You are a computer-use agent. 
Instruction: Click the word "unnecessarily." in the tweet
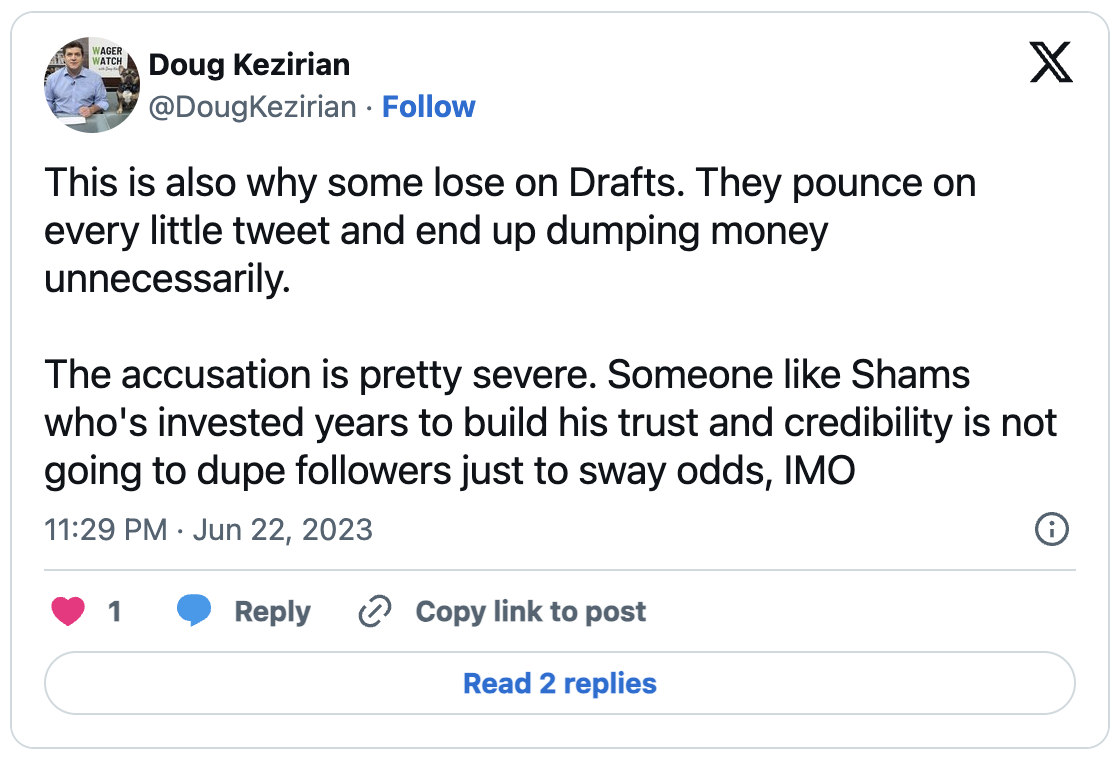tap(167, 279)
